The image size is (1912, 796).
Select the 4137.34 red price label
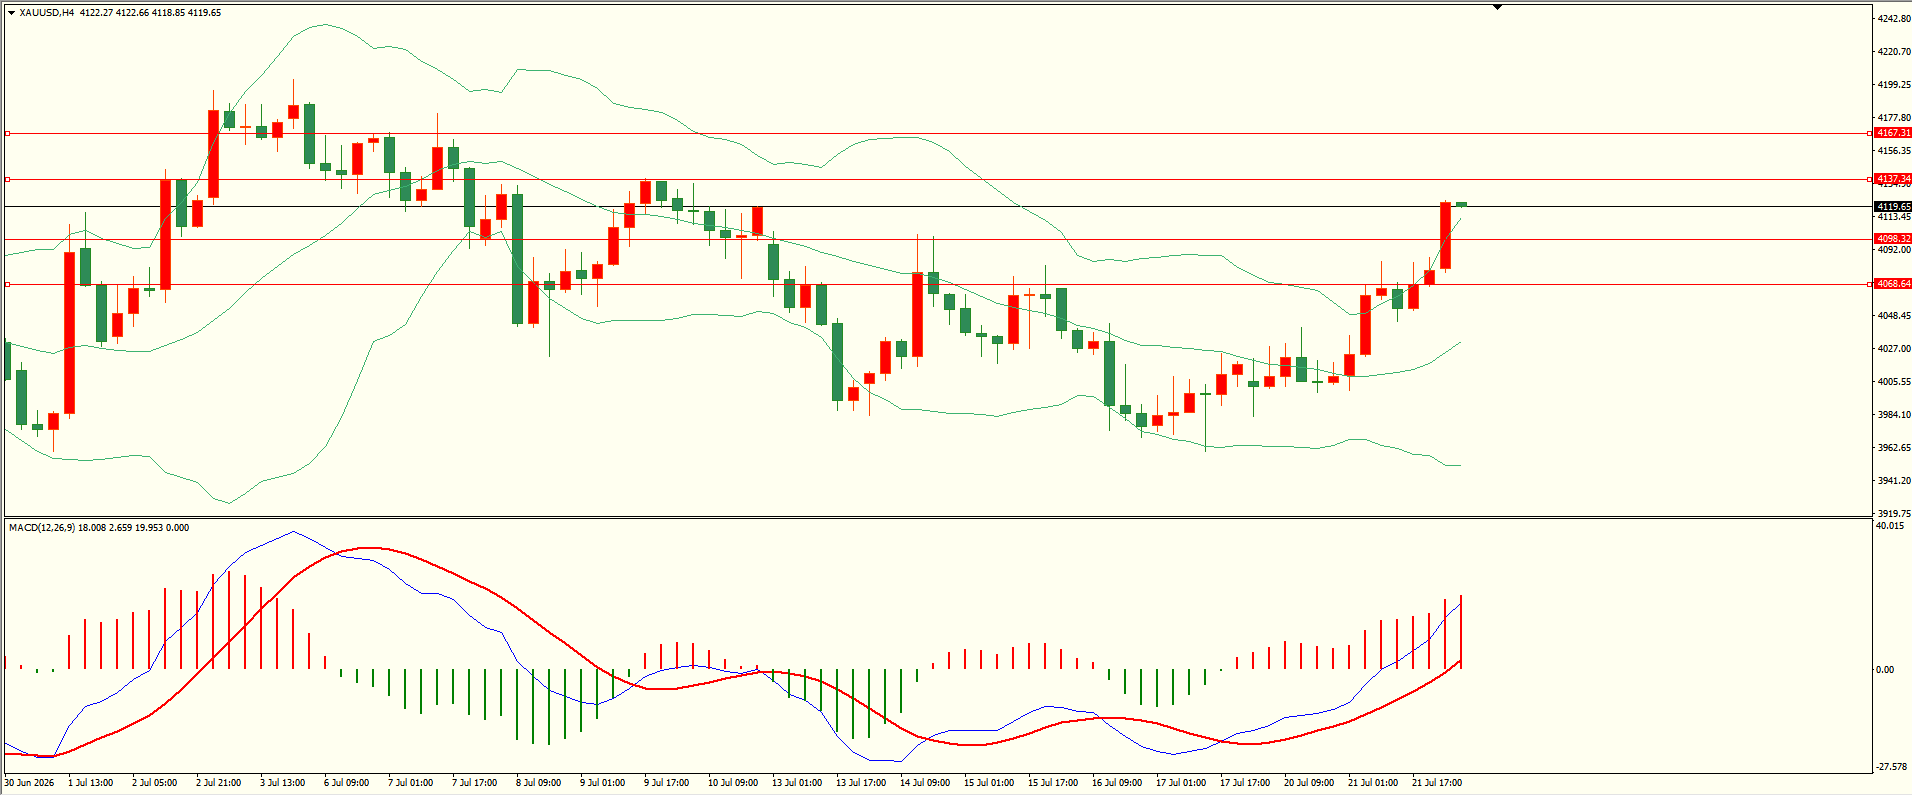[x=1893, y=179]
